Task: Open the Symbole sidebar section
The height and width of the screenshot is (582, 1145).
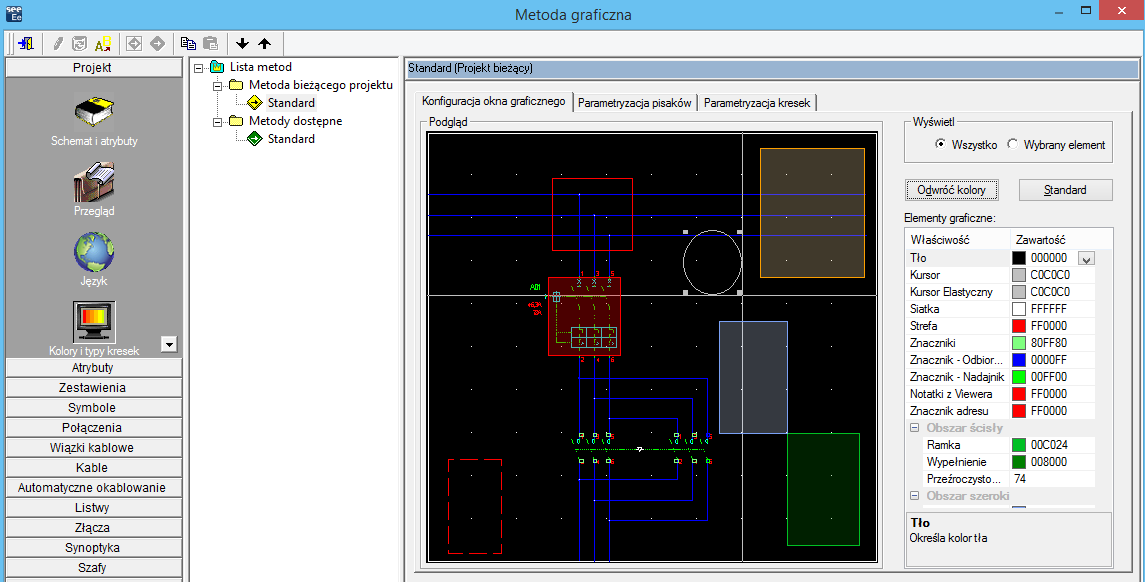Action: tap(93, 407)
